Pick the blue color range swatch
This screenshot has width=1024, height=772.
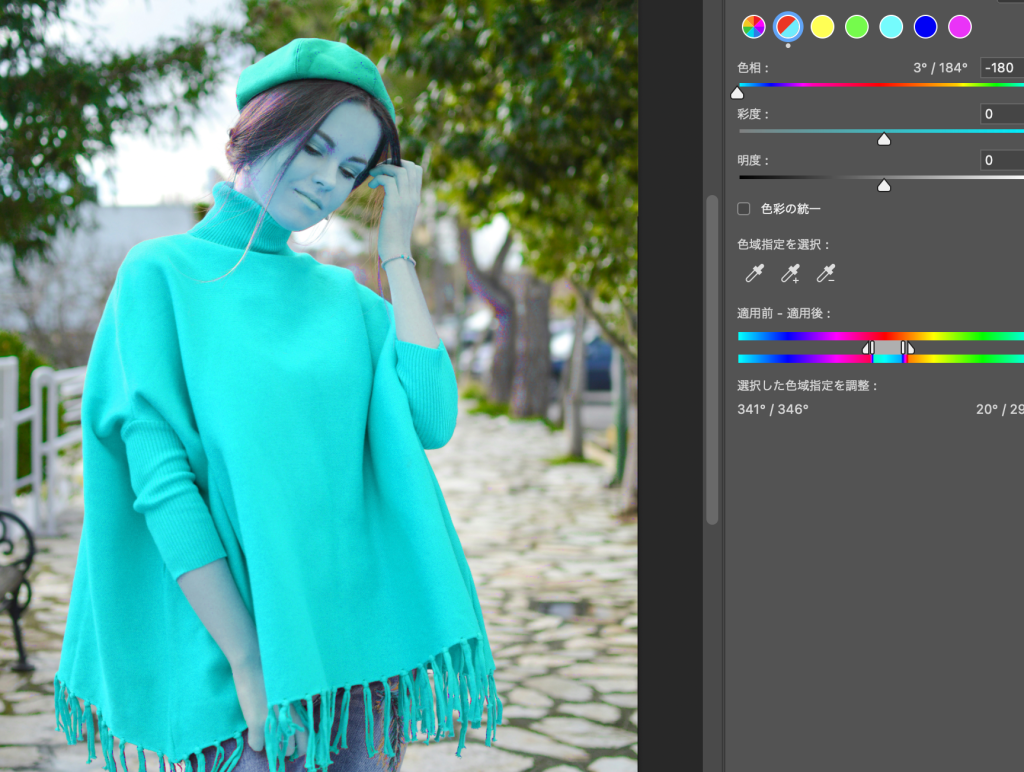pos(925,27)
